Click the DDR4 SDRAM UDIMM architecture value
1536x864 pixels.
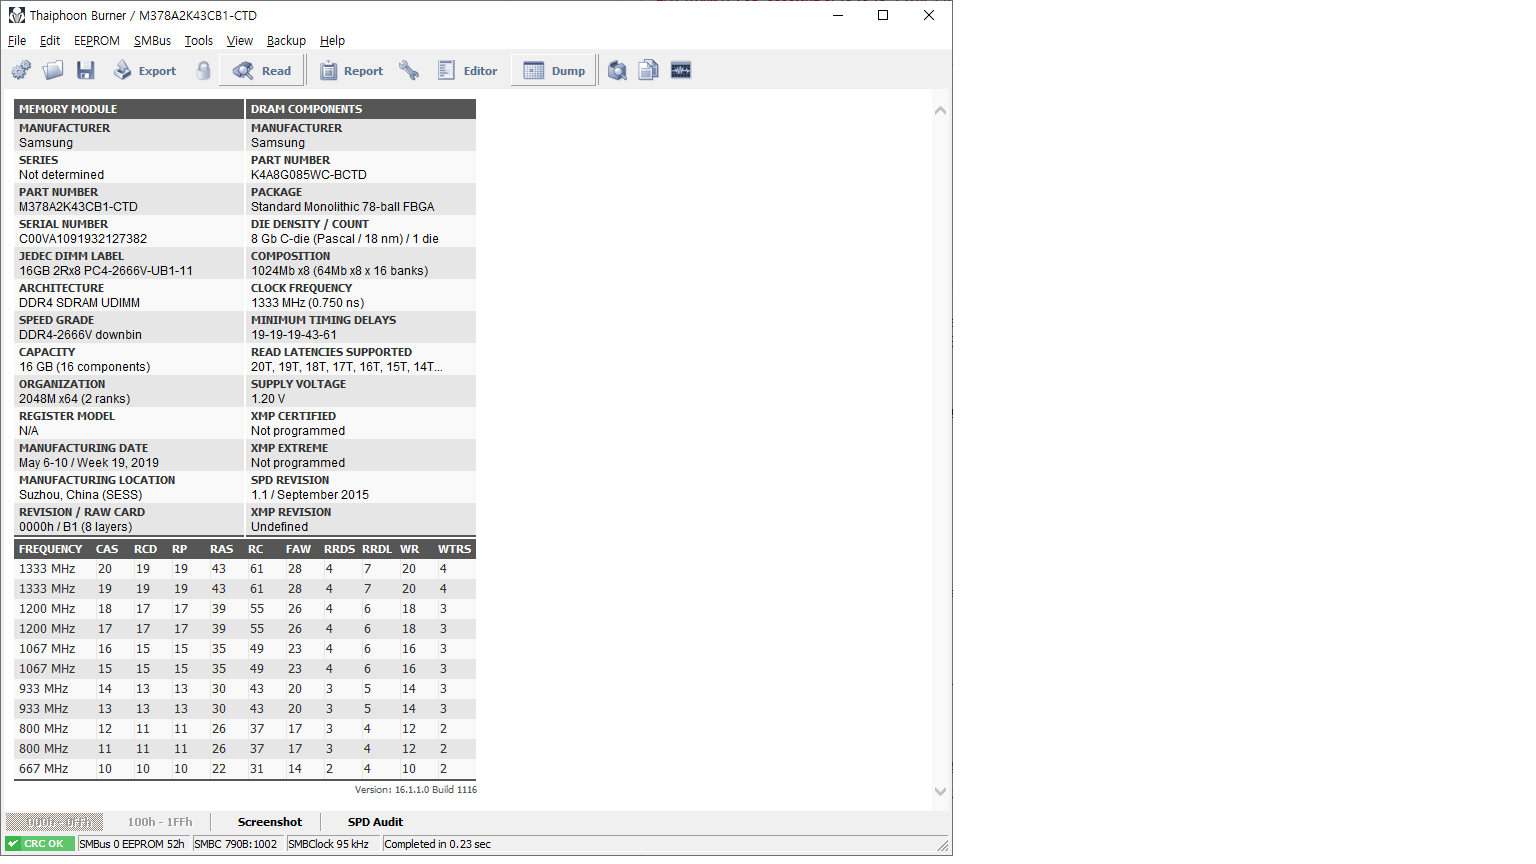[79, 303]
